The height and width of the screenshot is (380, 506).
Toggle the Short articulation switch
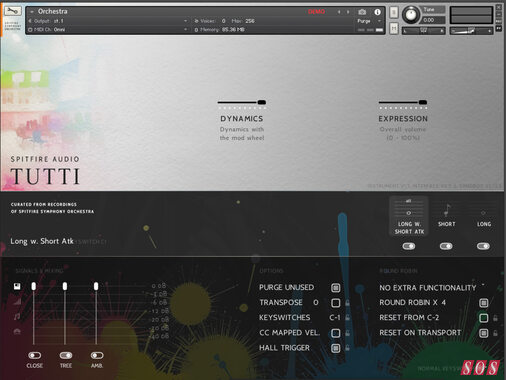[446, 246]
